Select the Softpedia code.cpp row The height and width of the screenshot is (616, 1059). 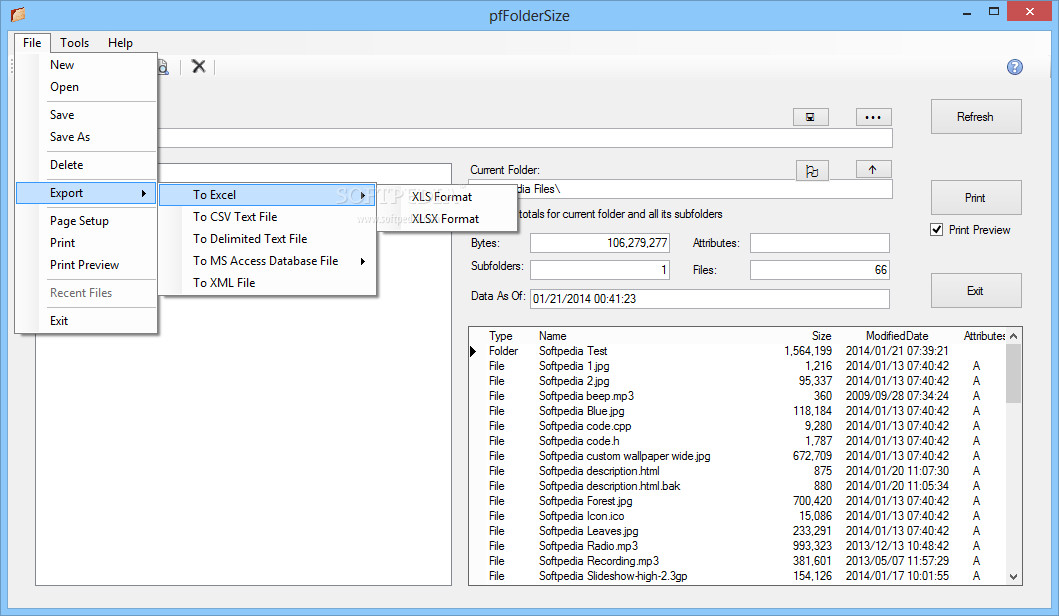(738, 426)
